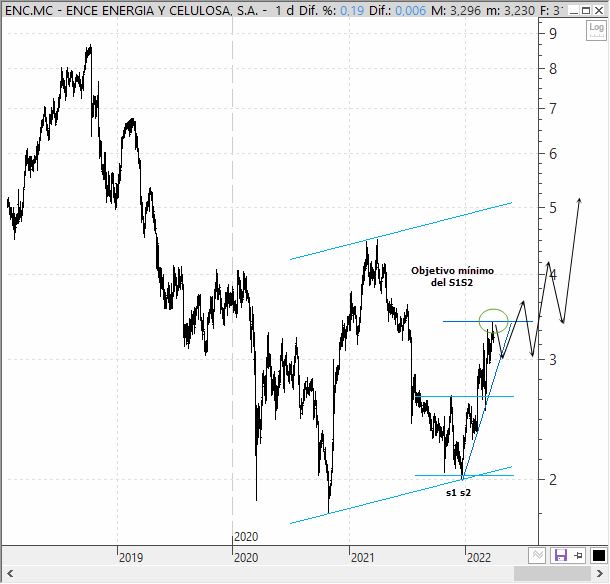Click price axis label 5
The height and width of the screenshot is (584, 610).
[x=553, y=208]
